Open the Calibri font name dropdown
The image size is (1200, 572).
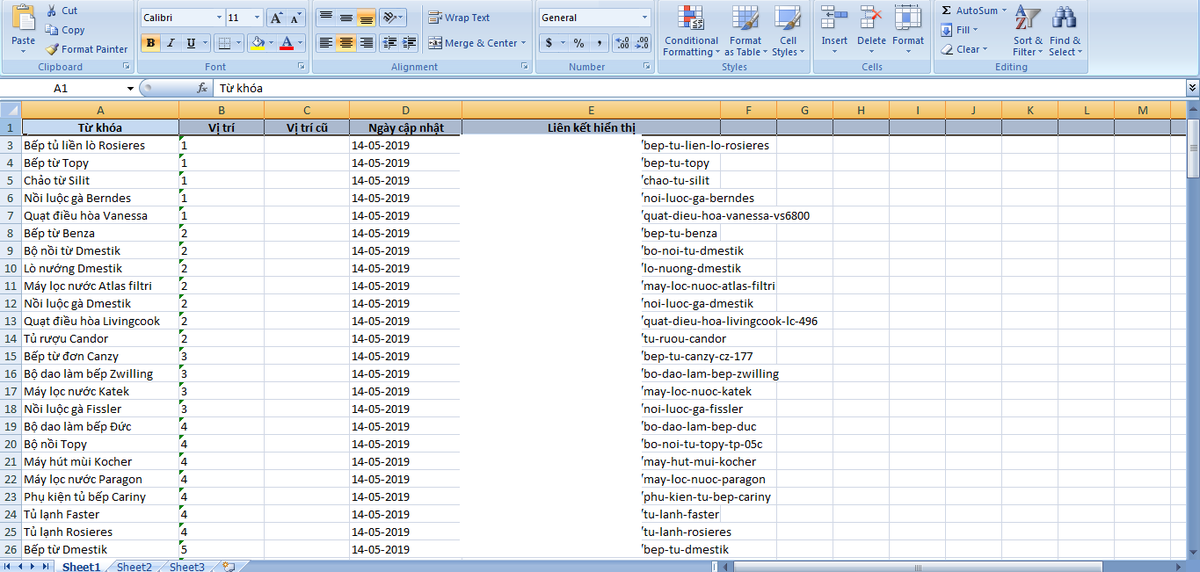(219, 18)
